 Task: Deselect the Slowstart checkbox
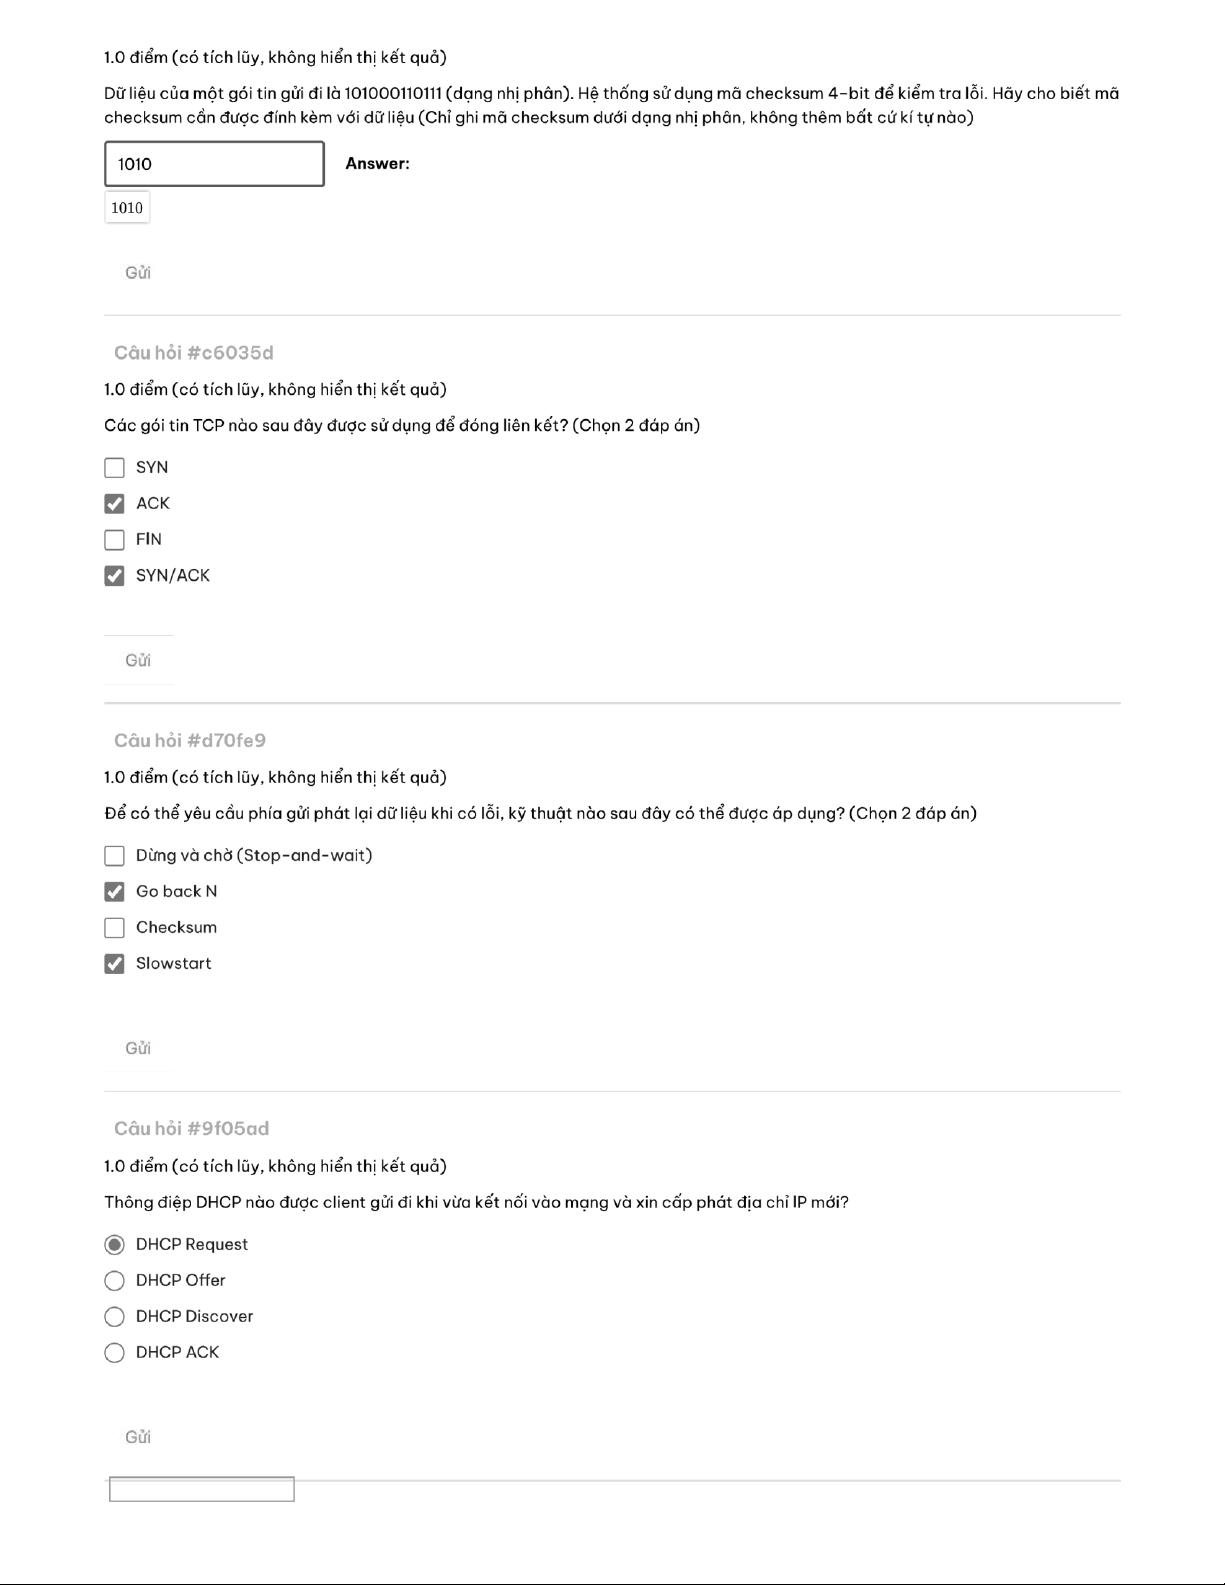click(x=115, y=964)
